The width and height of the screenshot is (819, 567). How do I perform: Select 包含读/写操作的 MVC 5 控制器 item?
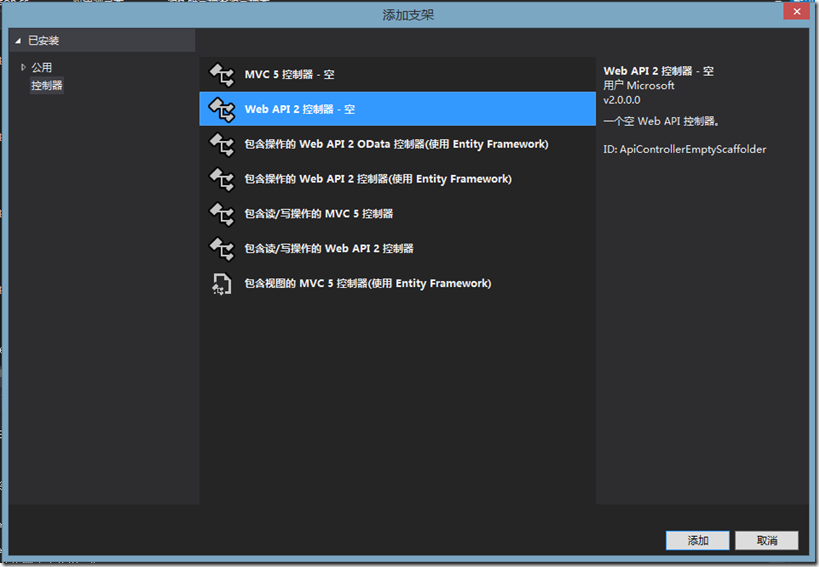[x=397, y=214]
